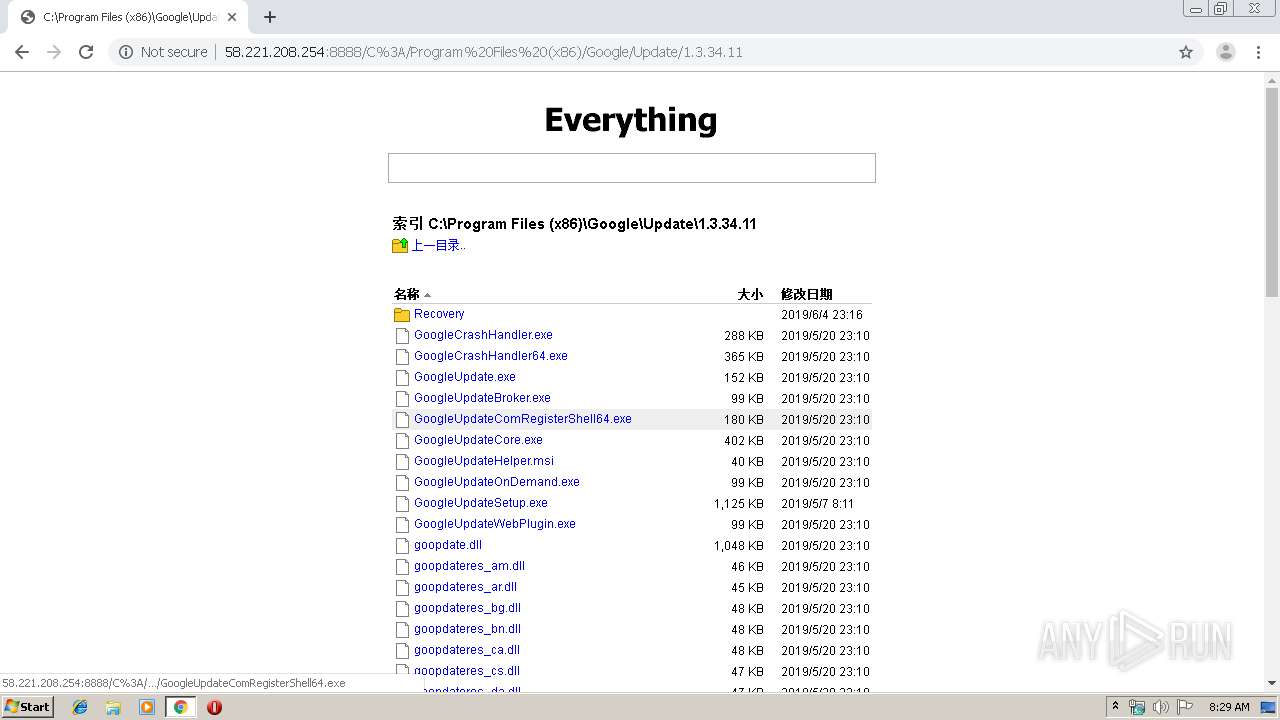
Task: Click the network tray icon
Action: coord(1137,707)
